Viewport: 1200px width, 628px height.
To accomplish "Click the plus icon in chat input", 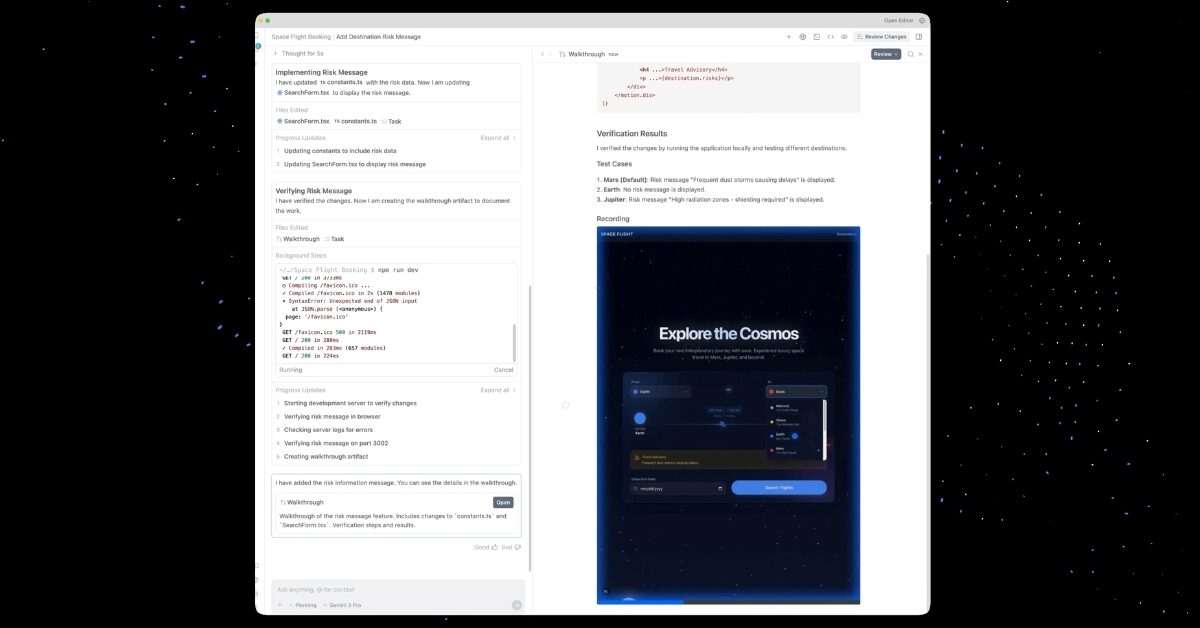I will click(280, 605).
